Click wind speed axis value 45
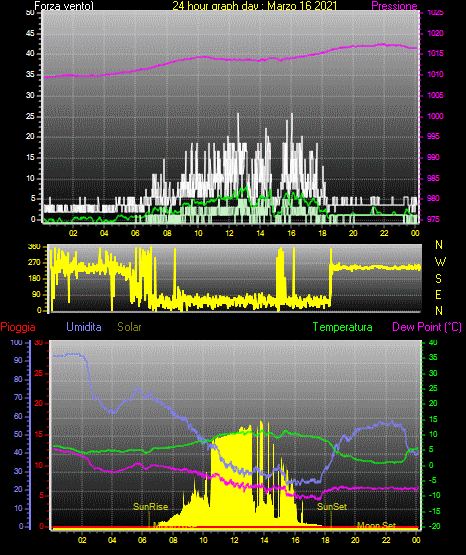The height and width of the screenshot is (555, 466). [x=30, y=33]
